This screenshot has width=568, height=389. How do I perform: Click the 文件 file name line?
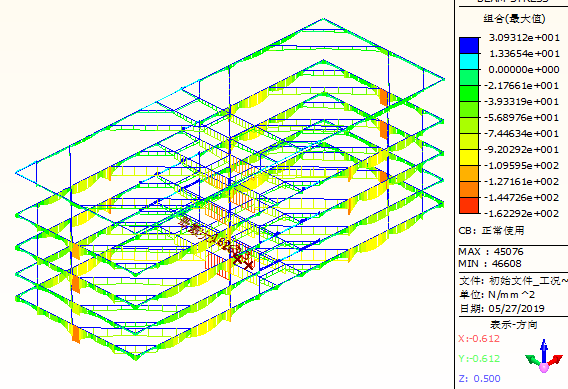pyautogui.click(x=513, y=280)
